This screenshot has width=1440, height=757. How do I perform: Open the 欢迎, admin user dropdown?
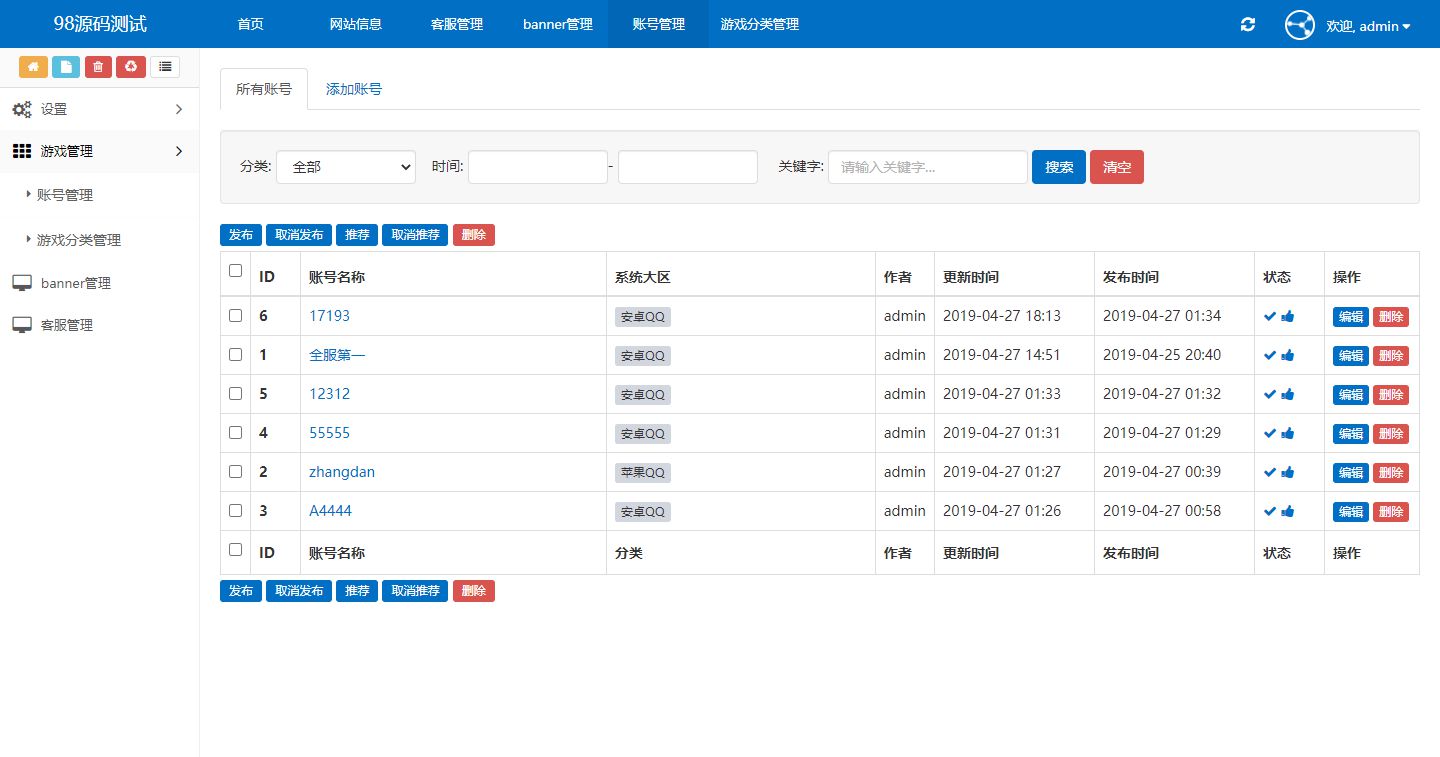[x=1367, y=26]
